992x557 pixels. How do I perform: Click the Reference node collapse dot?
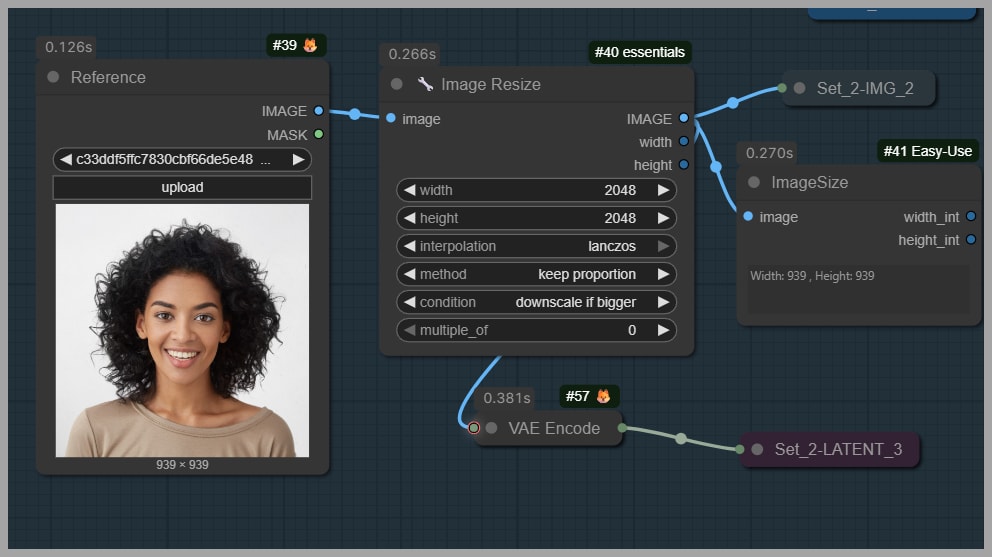53,77
